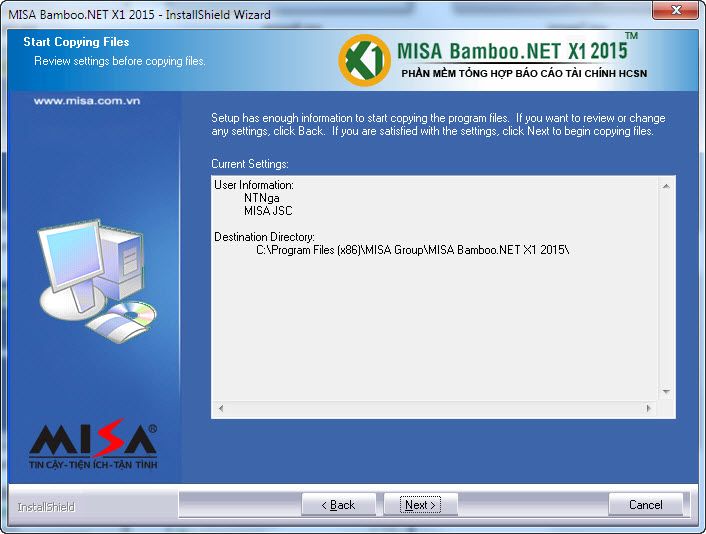Click the Next button to begin copying
The height and width of the screenshot is (534, 706).
click(420, 505)
